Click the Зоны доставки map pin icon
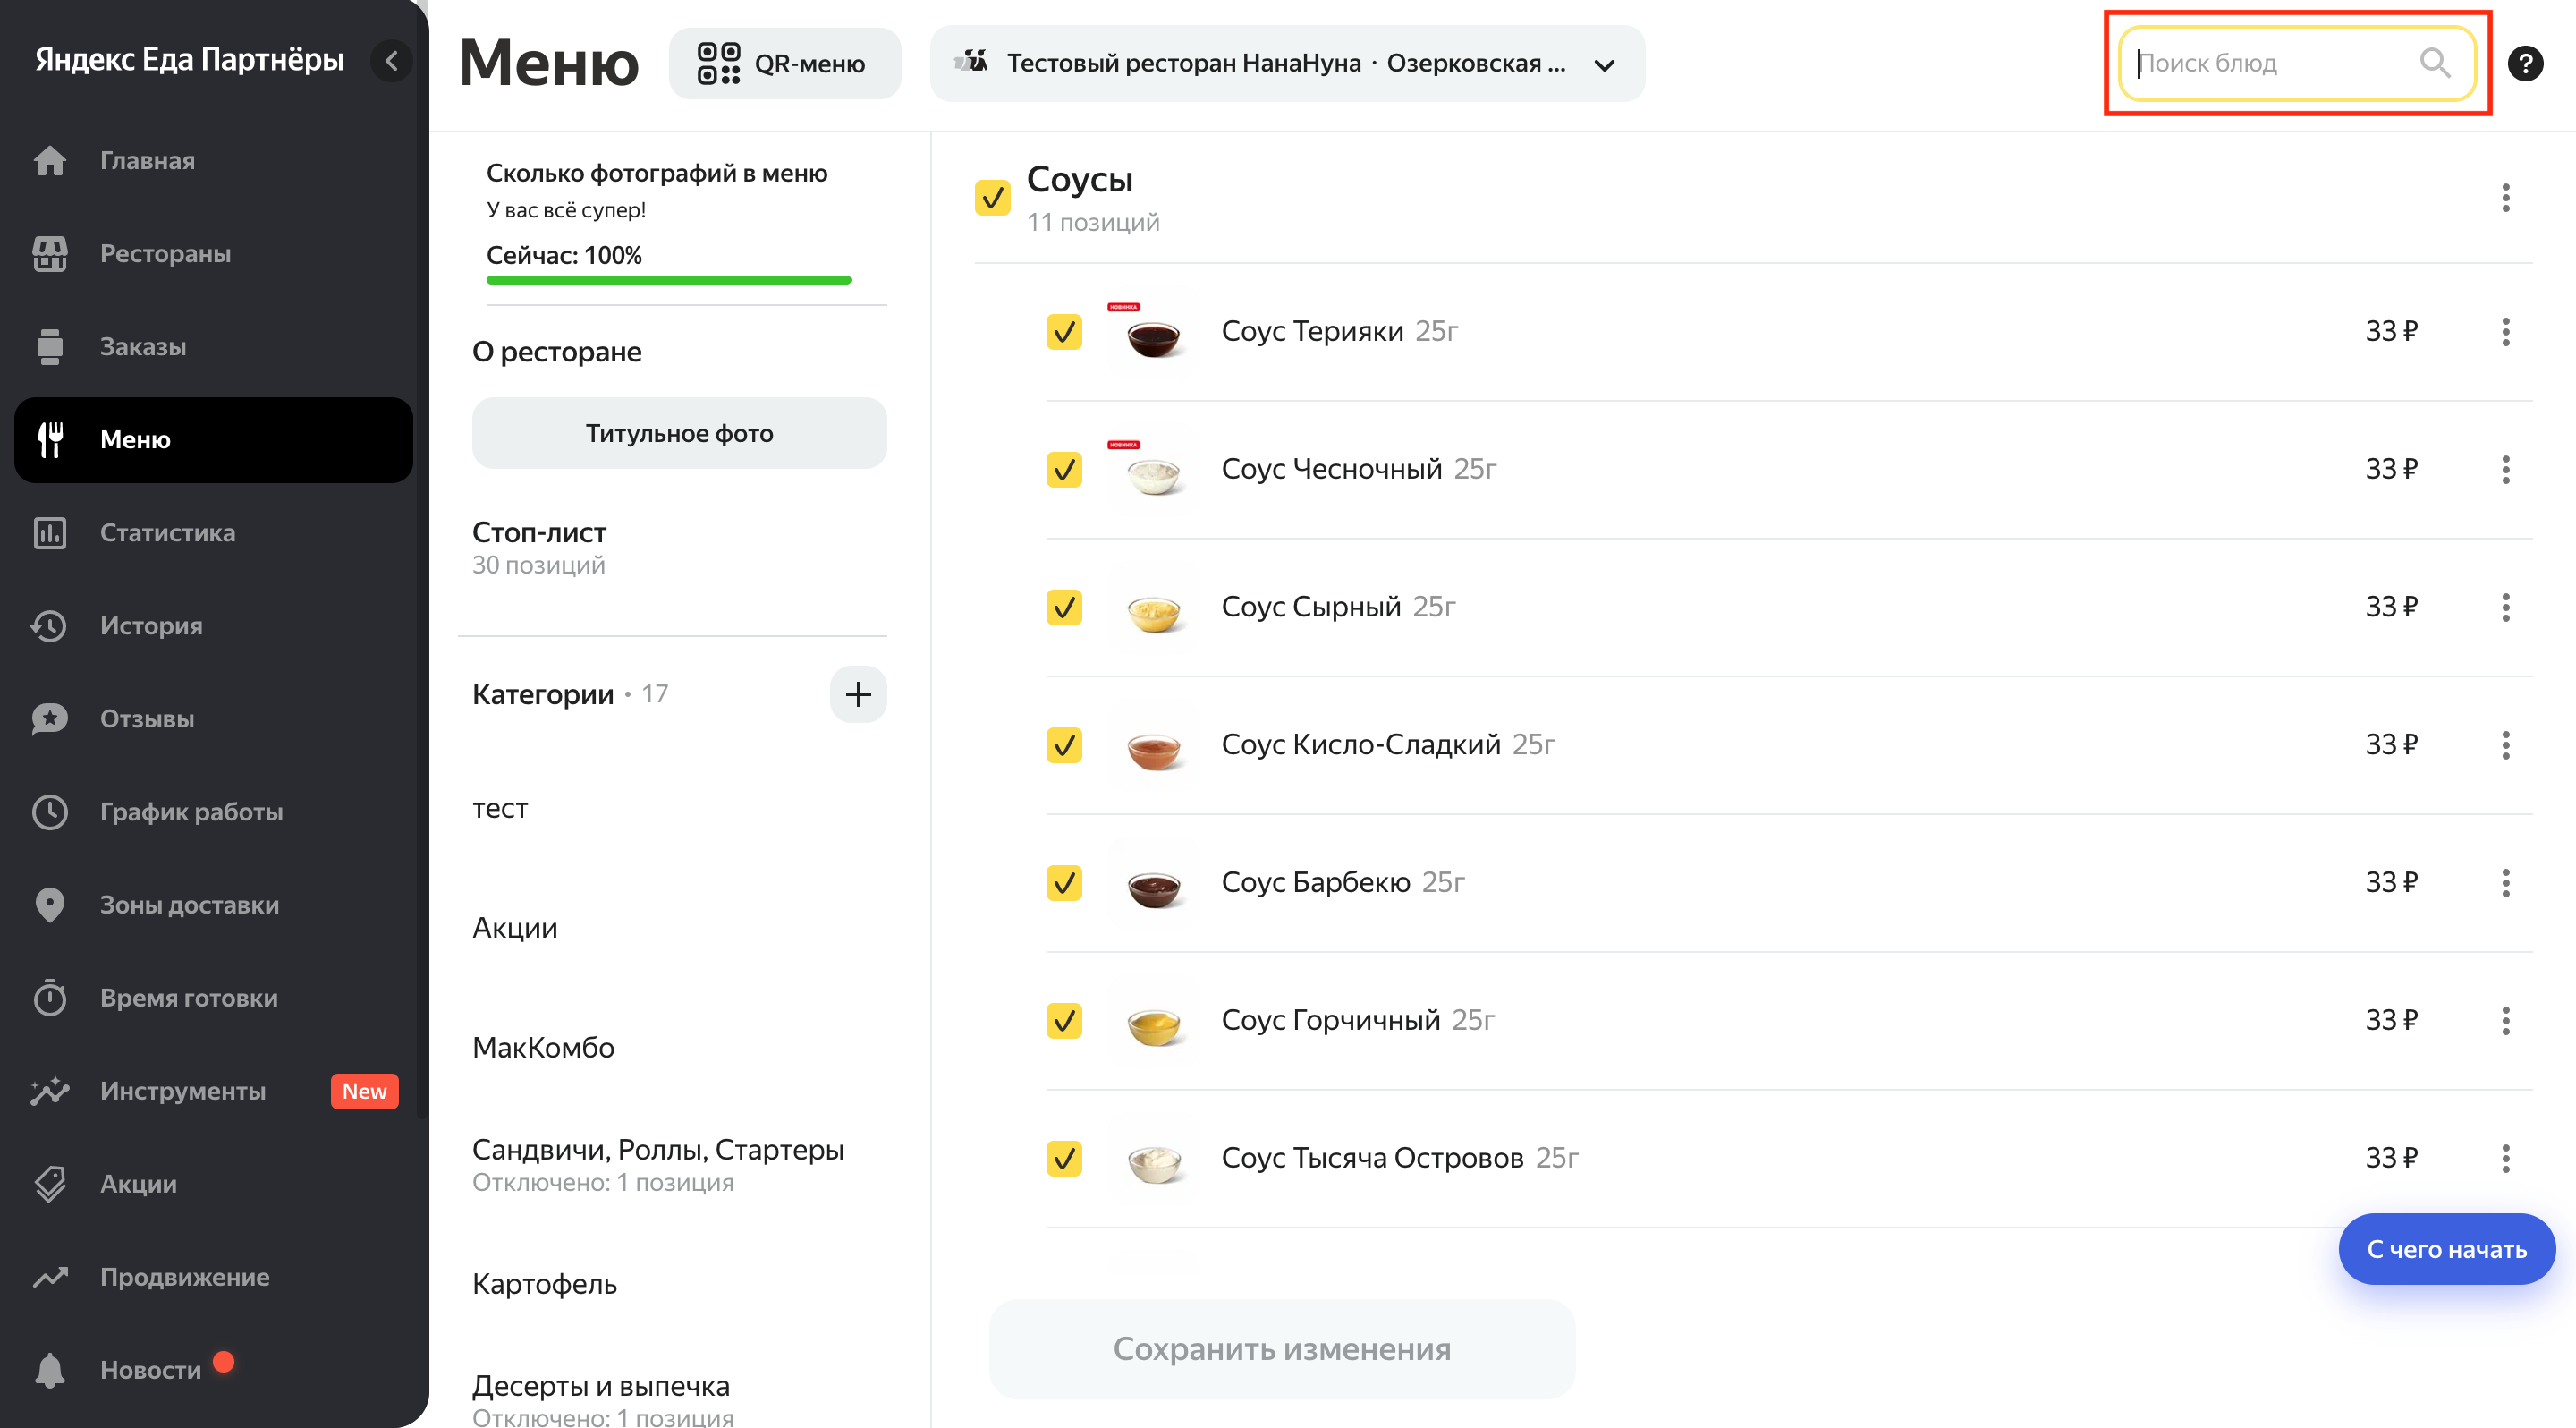The height and width of the screenshot is (1428, 2576). click(50, 905)
